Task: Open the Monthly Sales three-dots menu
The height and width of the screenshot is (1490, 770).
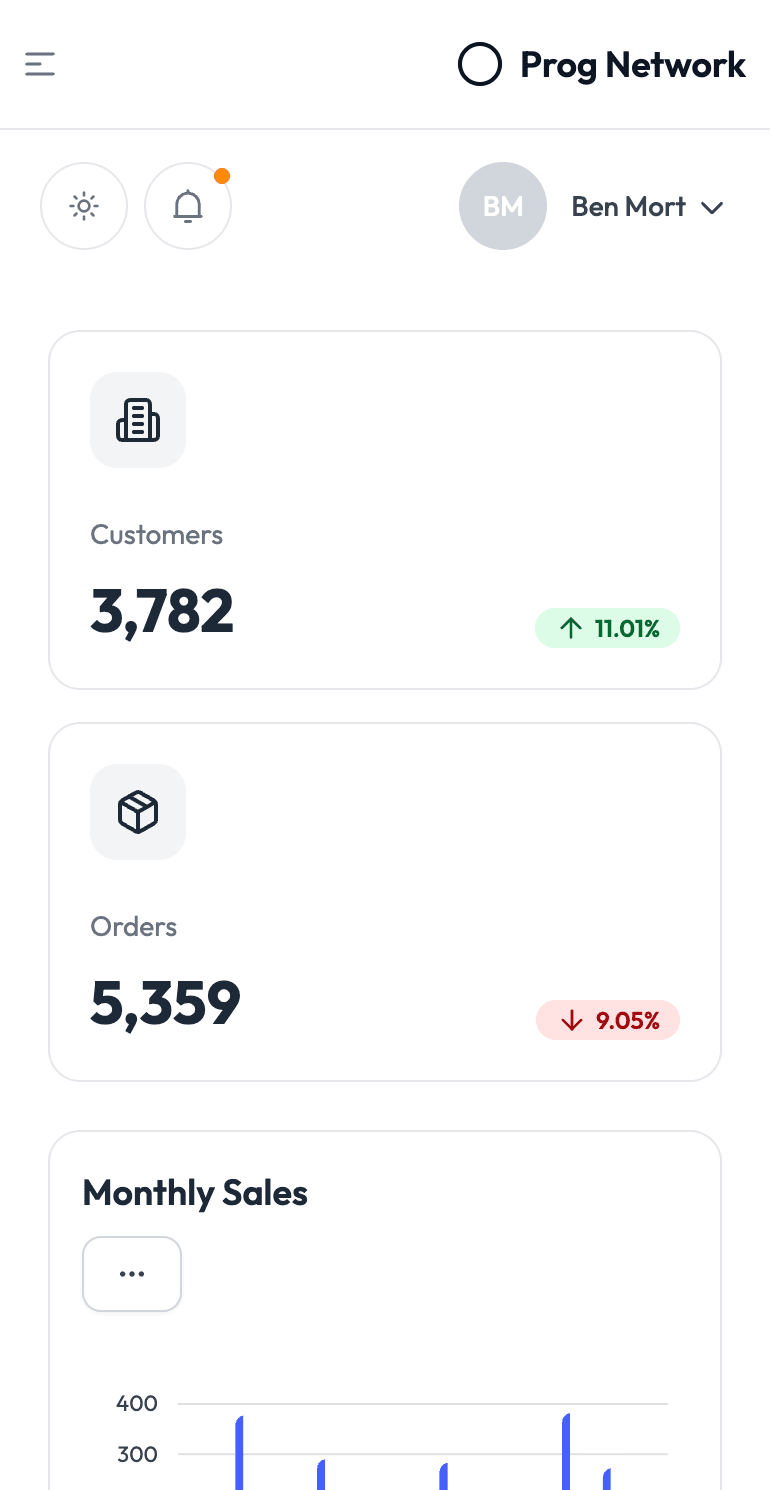Action: pos(132,1274)
